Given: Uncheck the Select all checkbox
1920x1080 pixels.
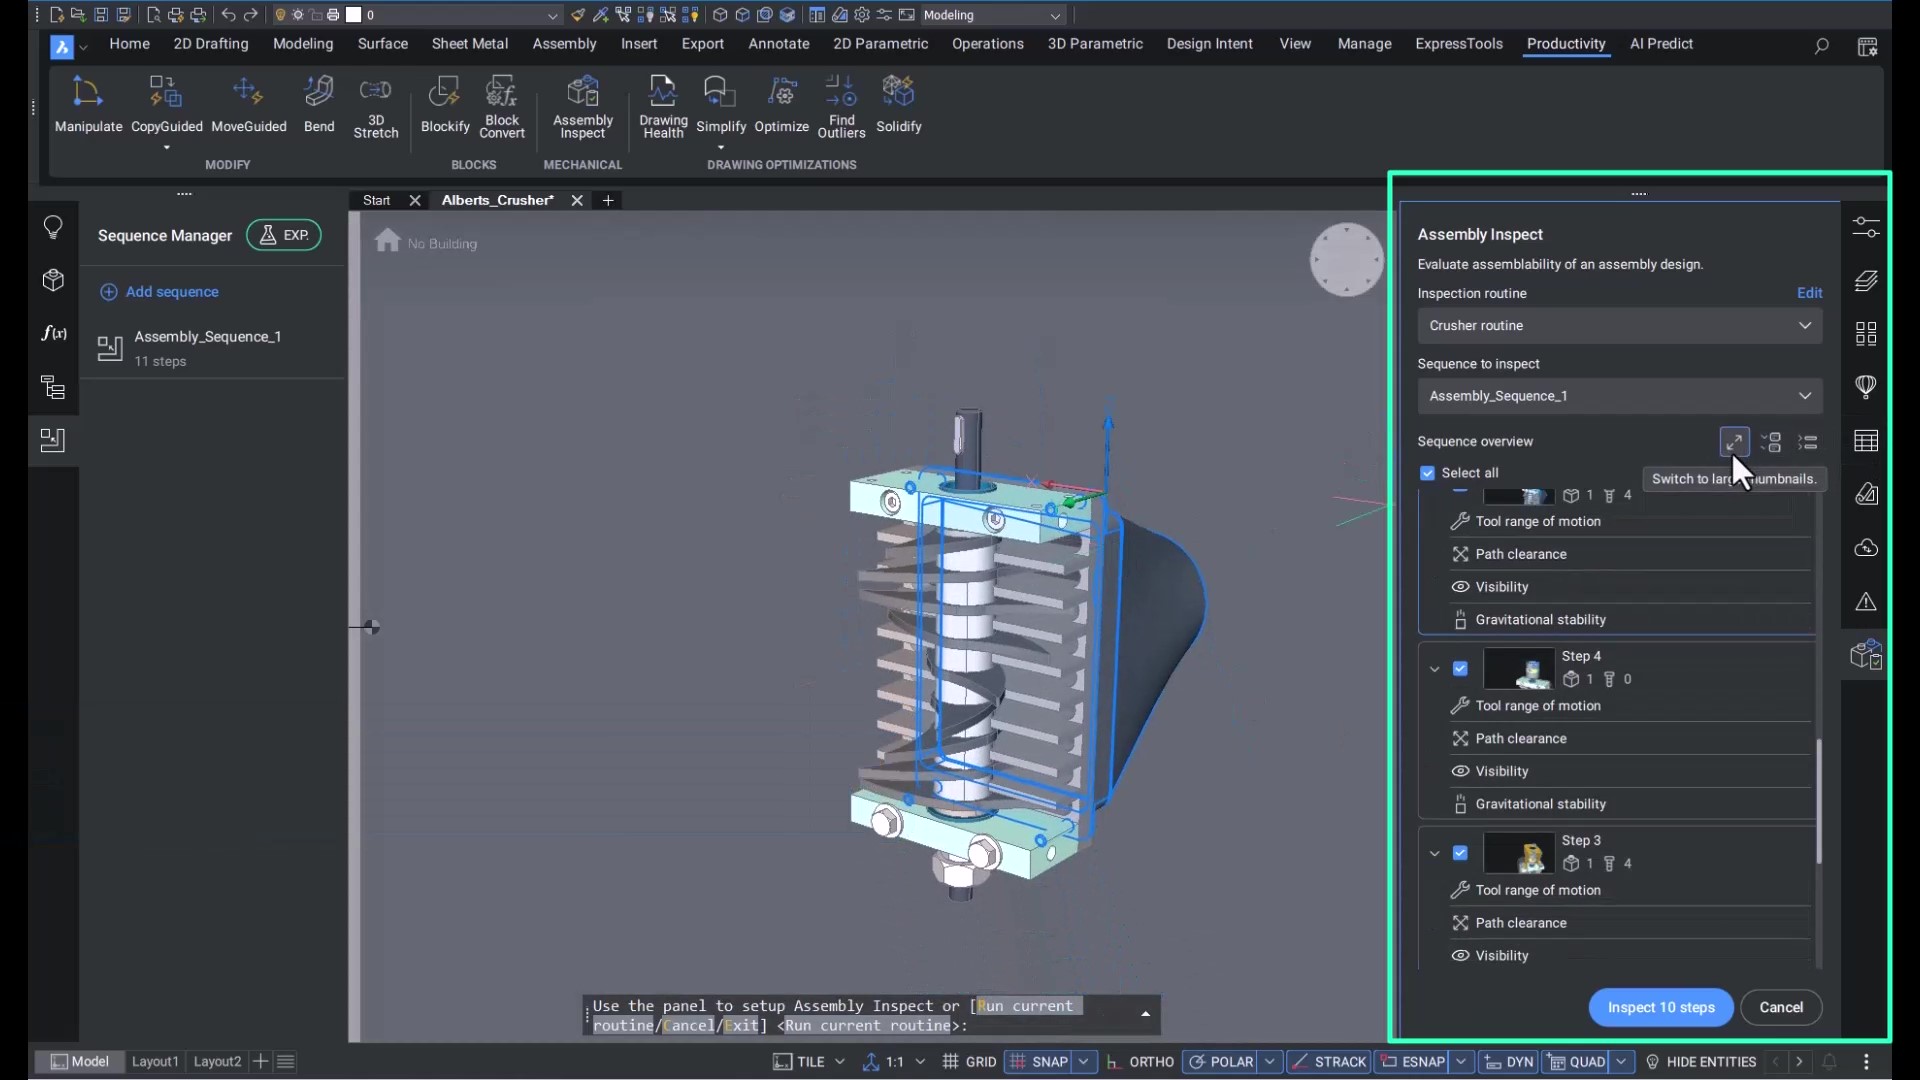Looking at the screenshot, I should [1427, 473].
